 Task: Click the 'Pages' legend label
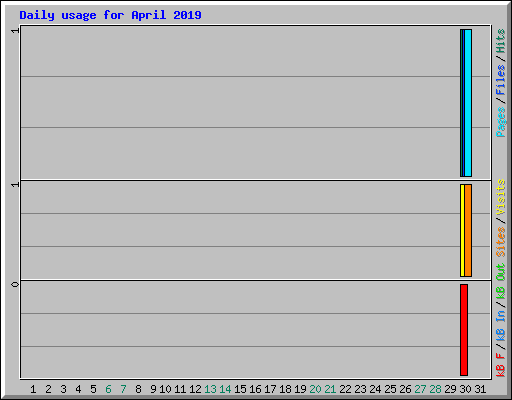(x=500, y=122)
